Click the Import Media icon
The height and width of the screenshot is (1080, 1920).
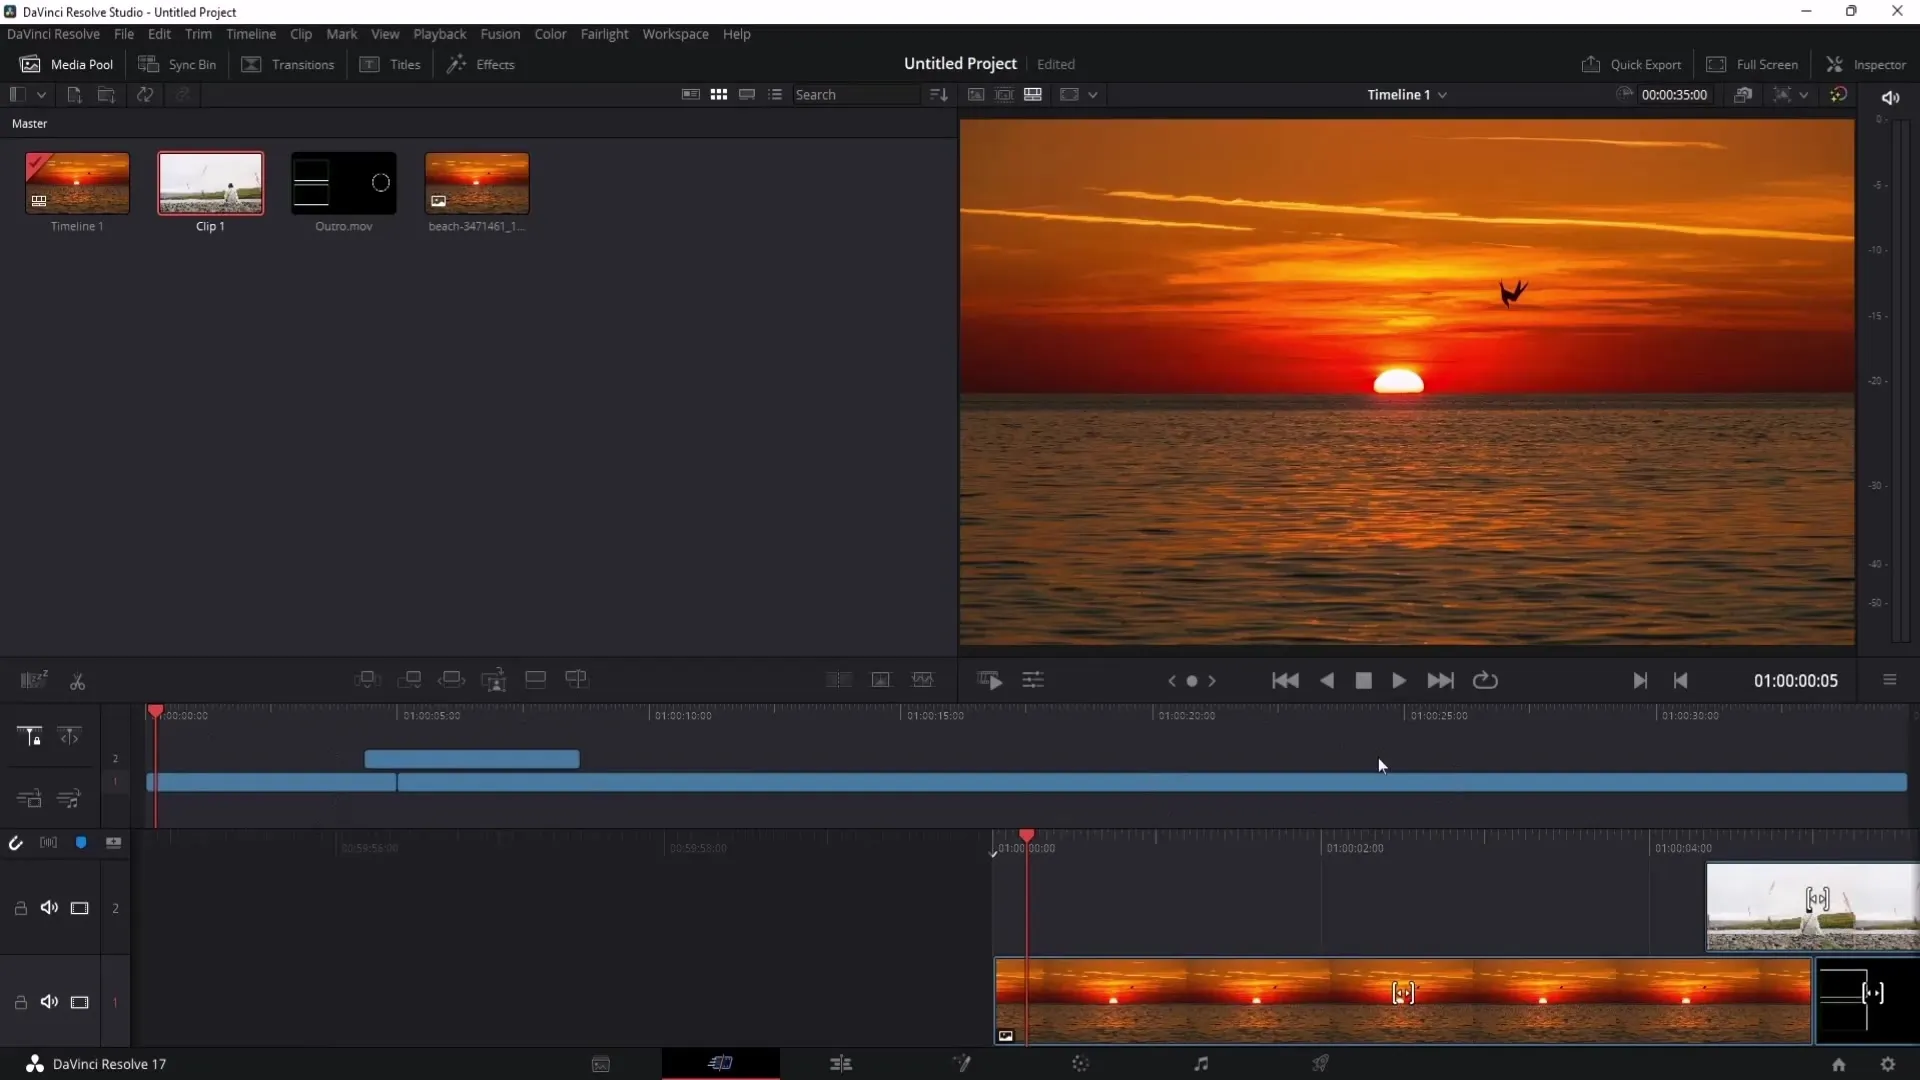tap(74, 94)
